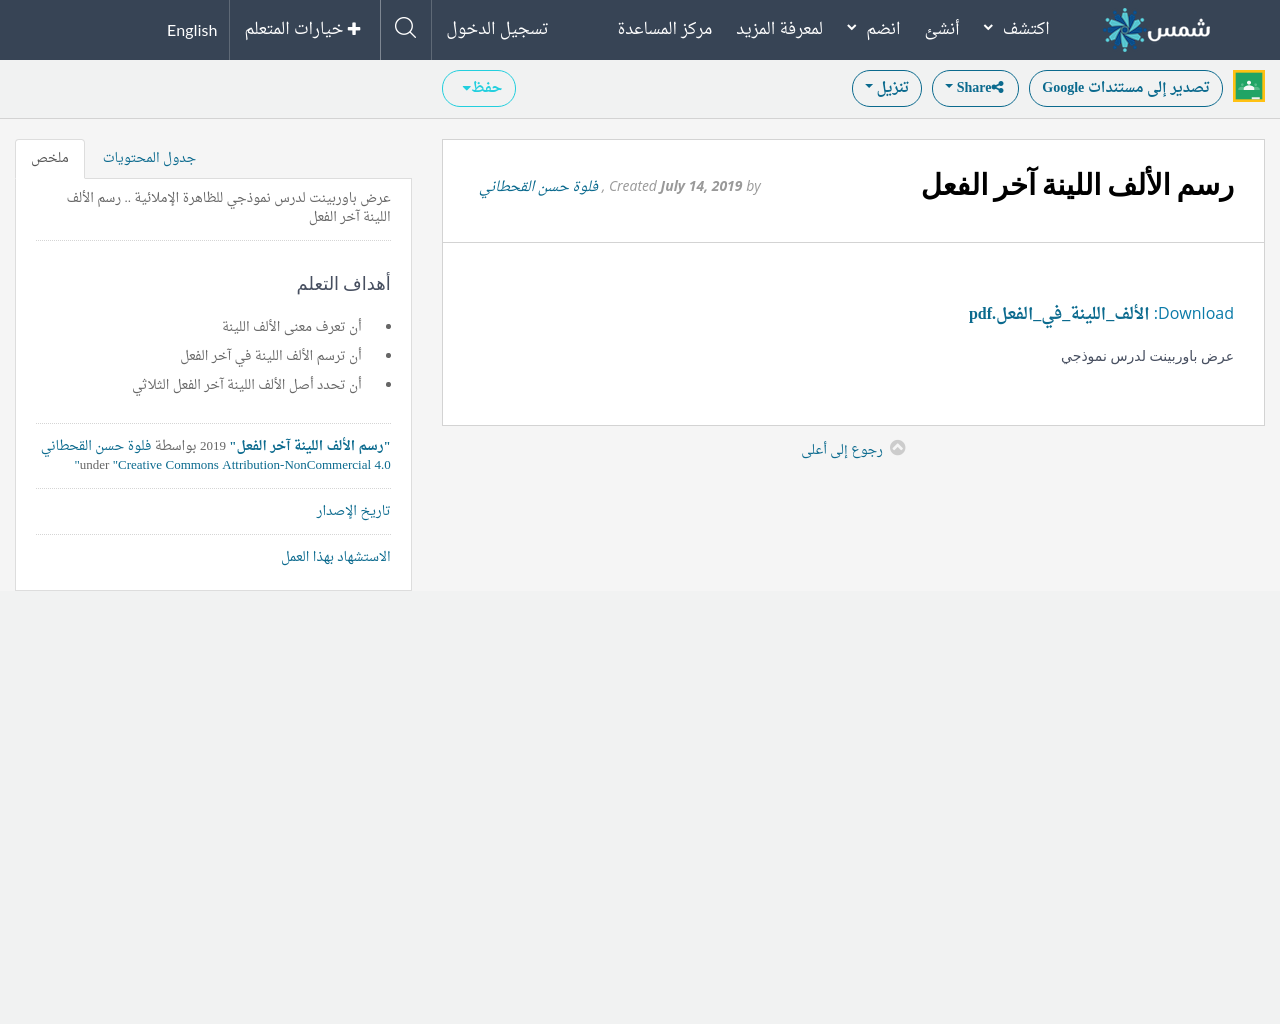
Task: Open the search magnifier icon
Action: (x=405, y=28)
